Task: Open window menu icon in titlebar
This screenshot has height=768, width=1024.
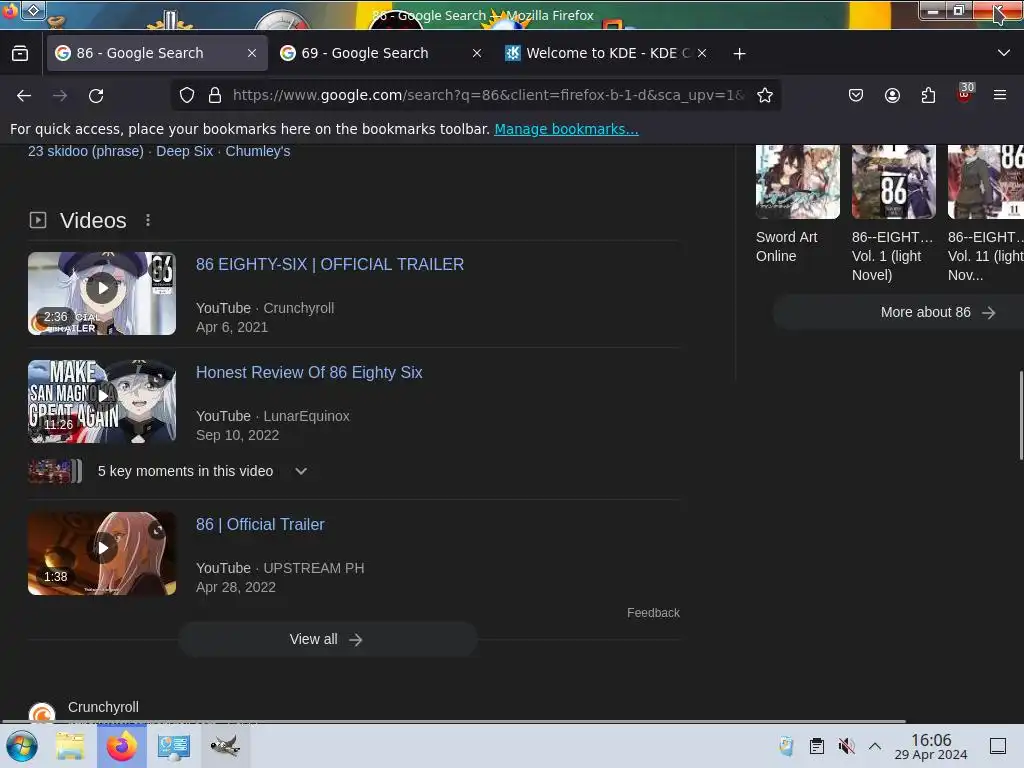Action: click(x=34, y=10)
